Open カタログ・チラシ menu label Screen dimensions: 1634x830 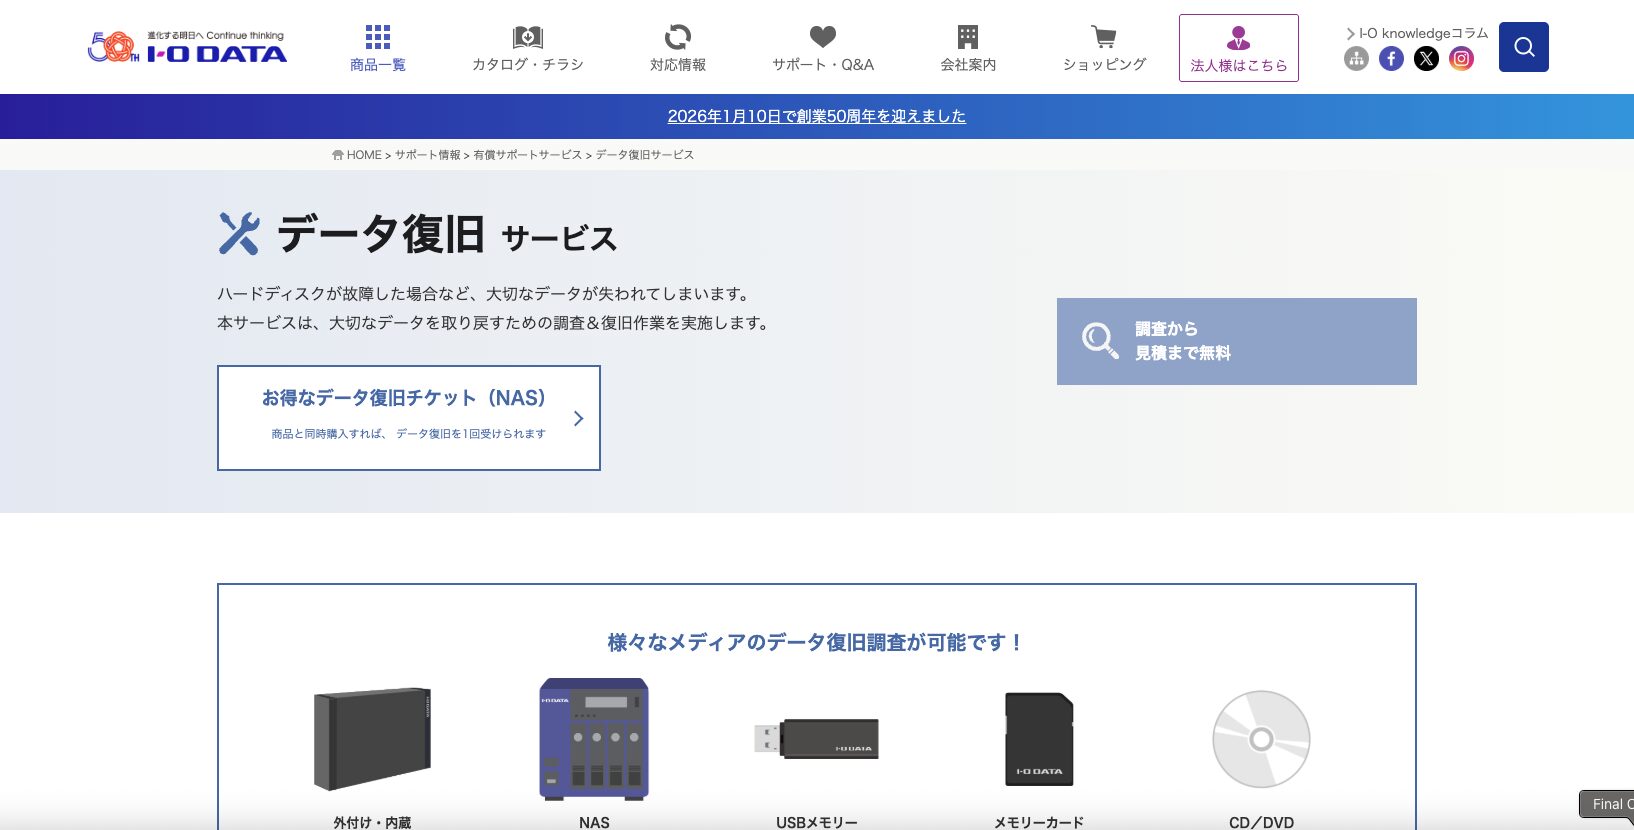(x=528, y=65)
